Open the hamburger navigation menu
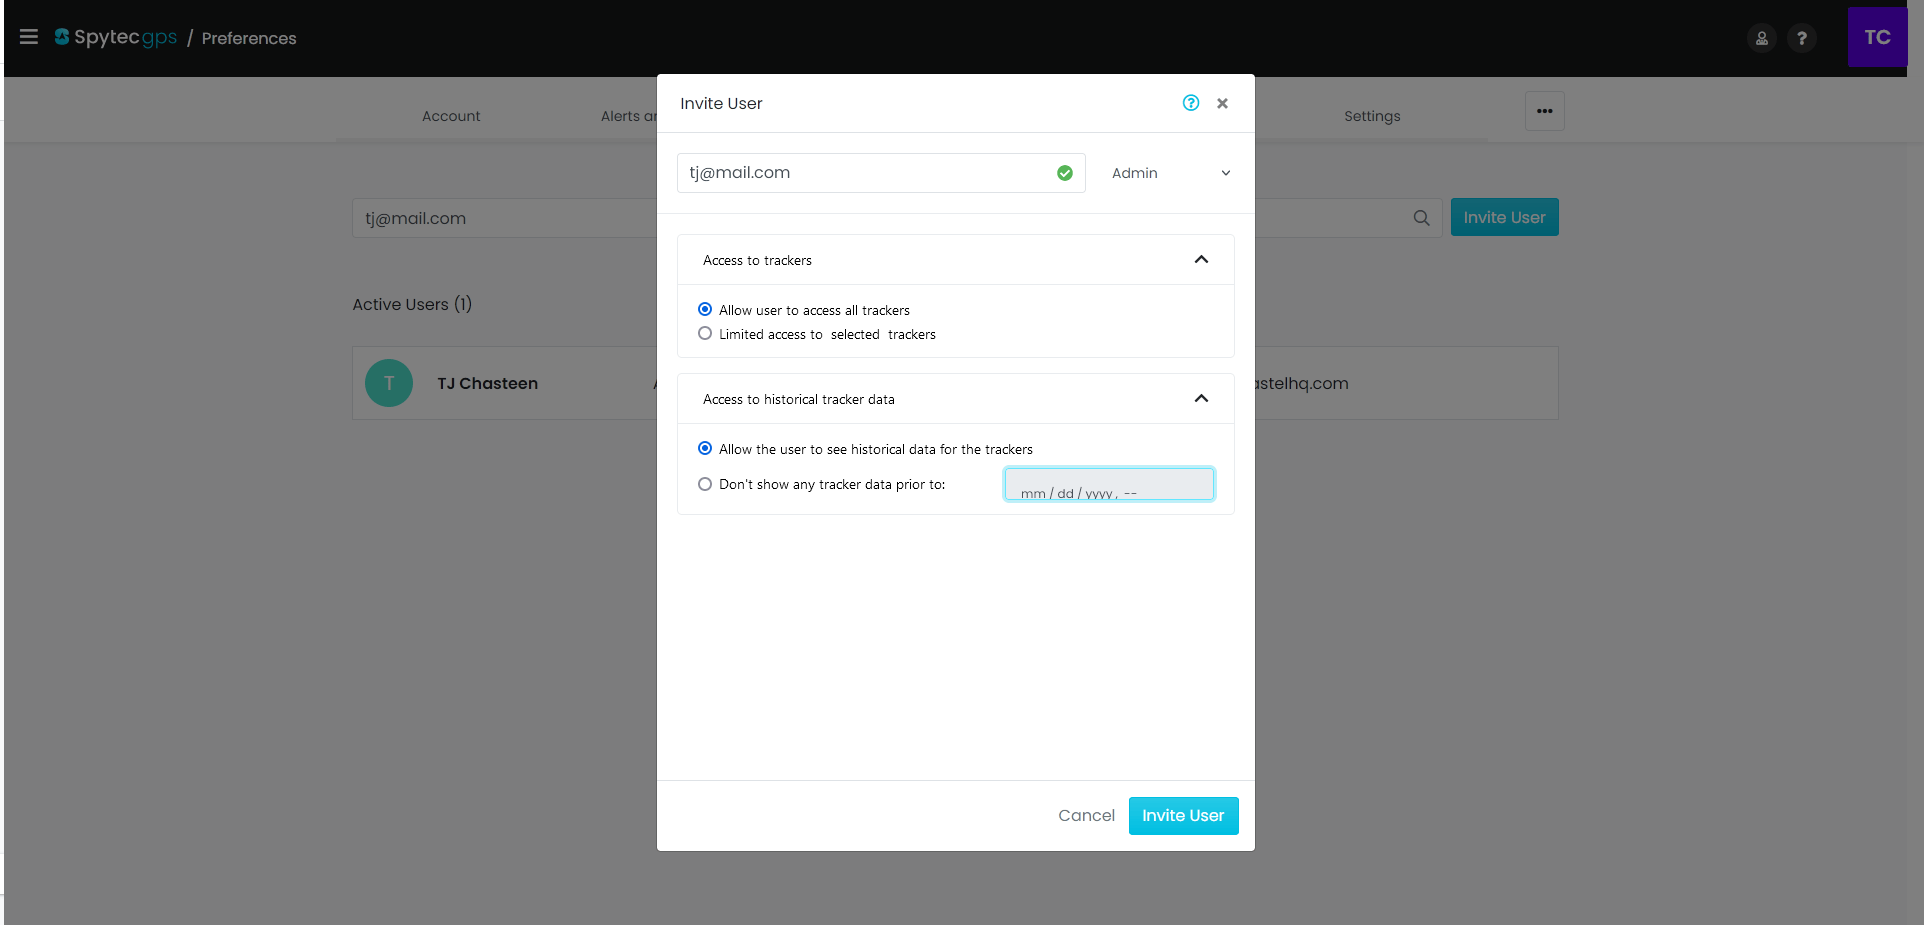1924x925 pixels. click(29, 37)
